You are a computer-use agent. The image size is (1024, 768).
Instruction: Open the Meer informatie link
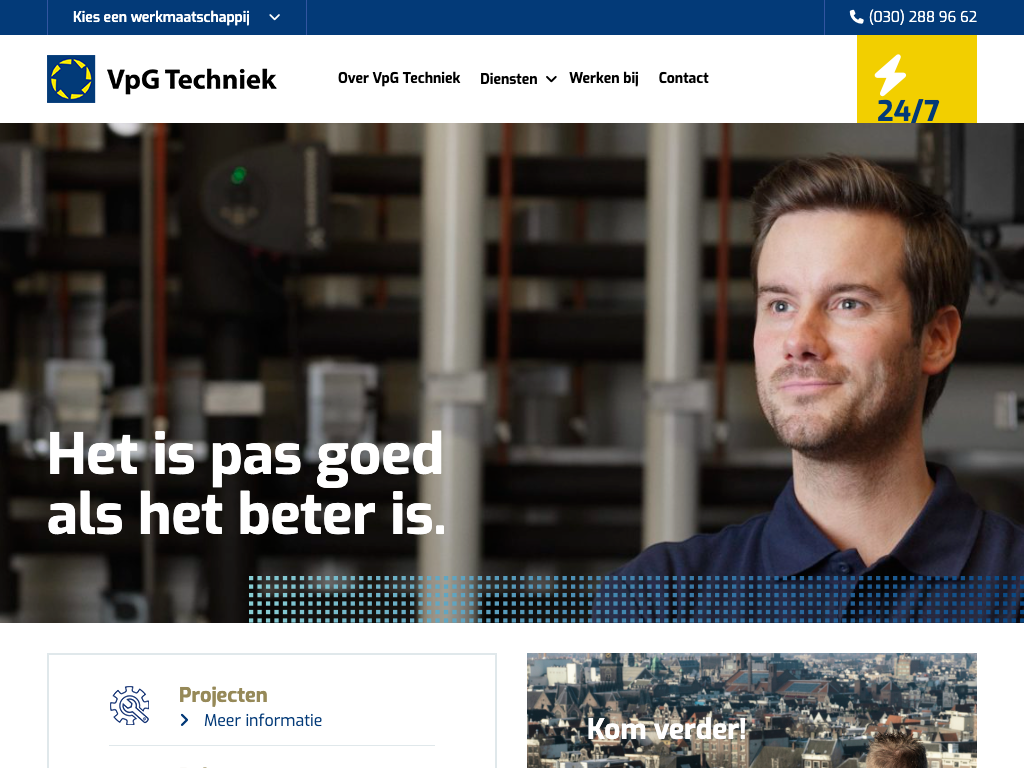click(x=263, y=720)
